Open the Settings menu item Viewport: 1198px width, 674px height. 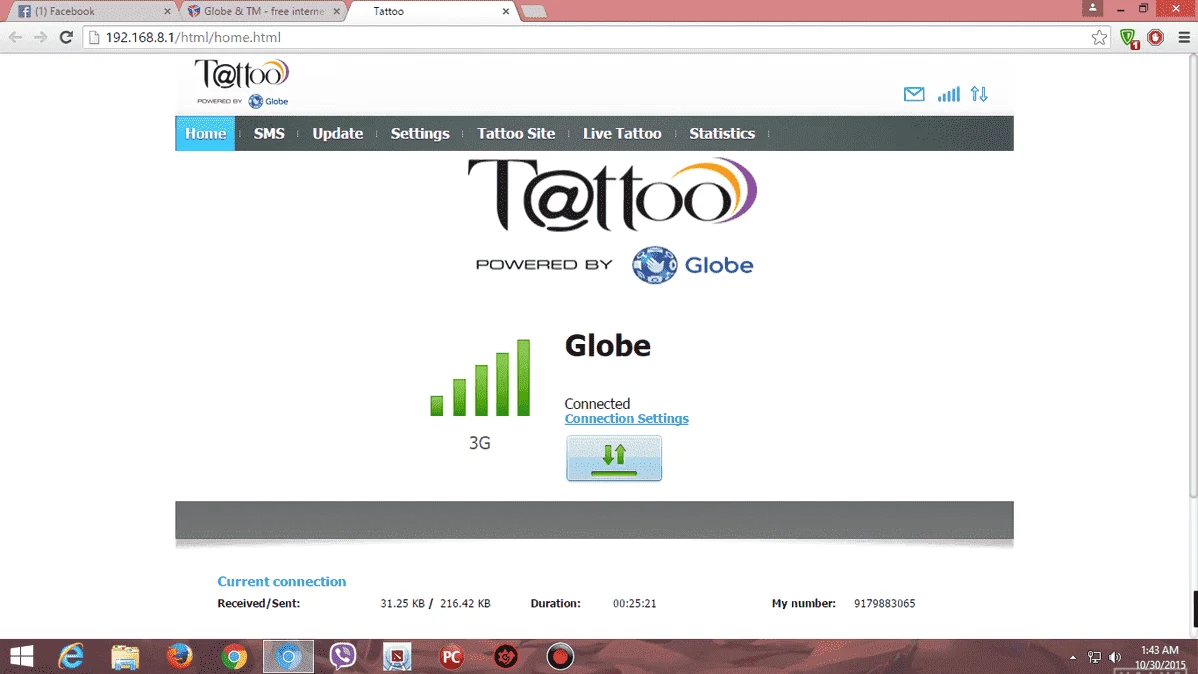tap(420, 134)
